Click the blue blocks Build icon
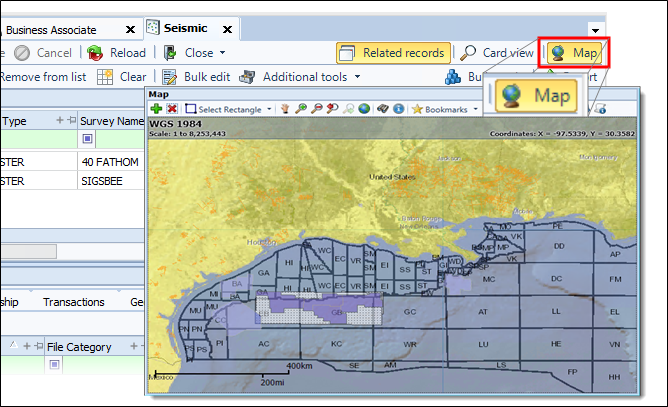The width and height of the screenshot is (668, 407). pos(453,77)
